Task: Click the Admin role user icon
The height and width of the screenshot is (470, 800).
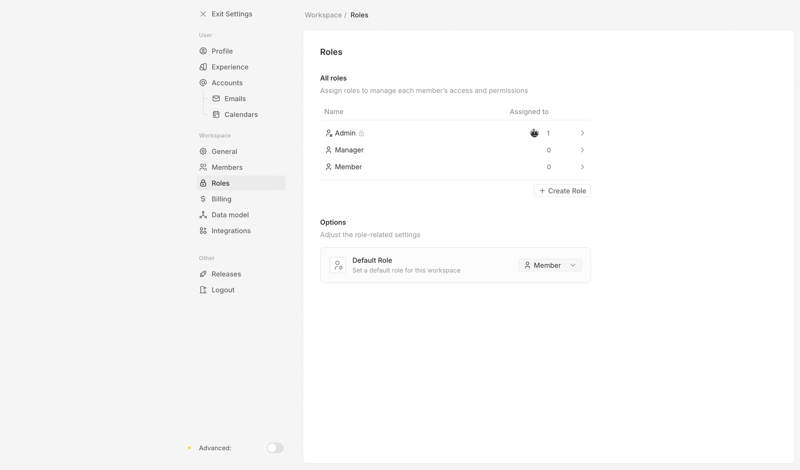Action: click(x=329, y=133)
